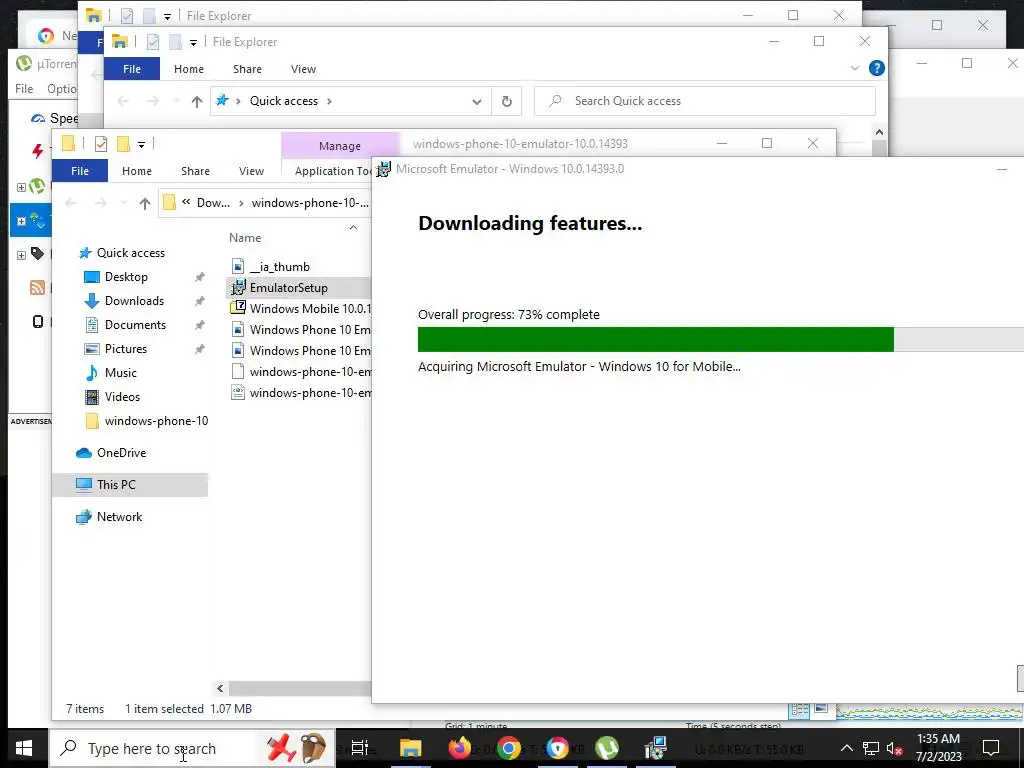
Task: Expand the first uTorrent tree node
Action: pos(22,187)
